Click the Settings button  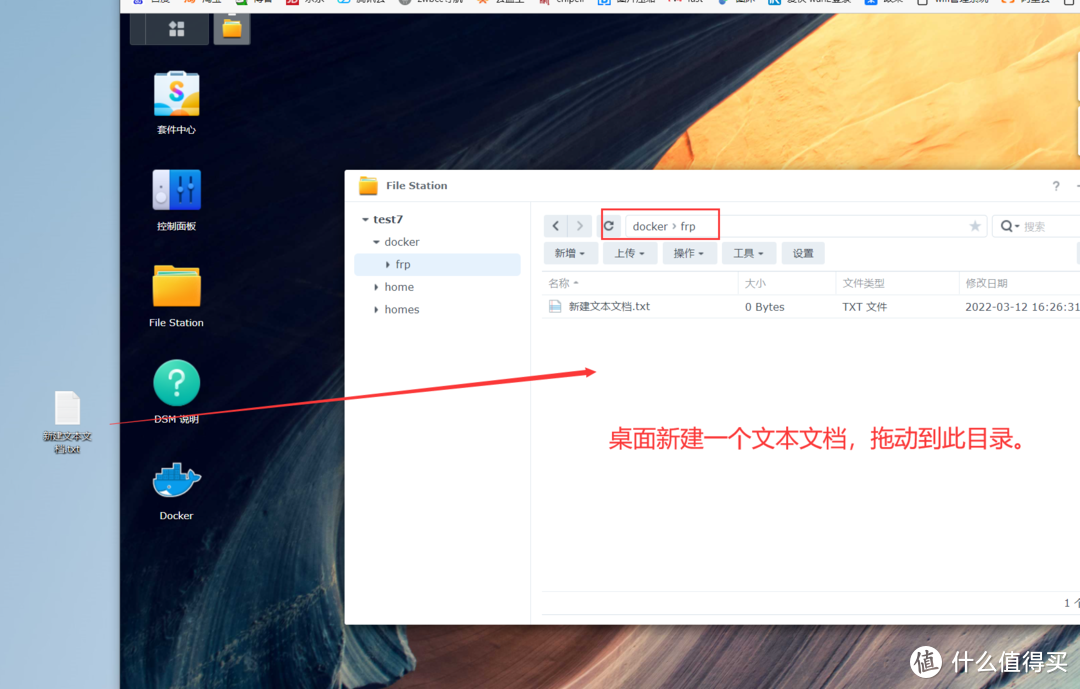point(803,253)
